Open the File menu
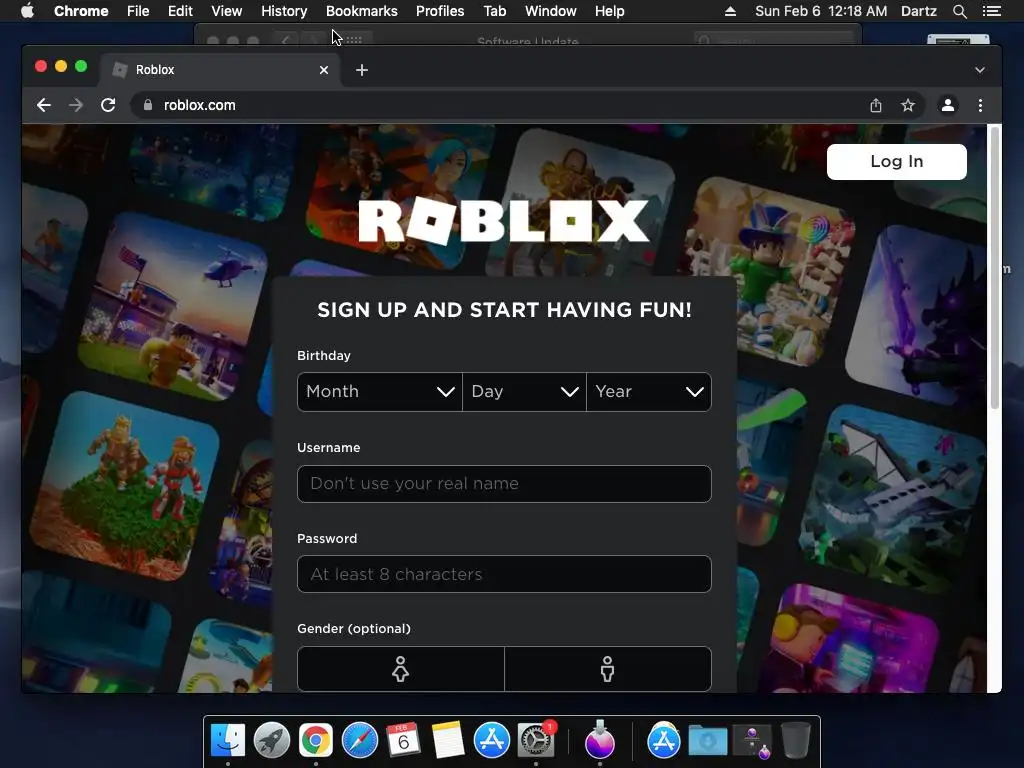This screenshot has width=1024, height=768. (x=138, y=11)
